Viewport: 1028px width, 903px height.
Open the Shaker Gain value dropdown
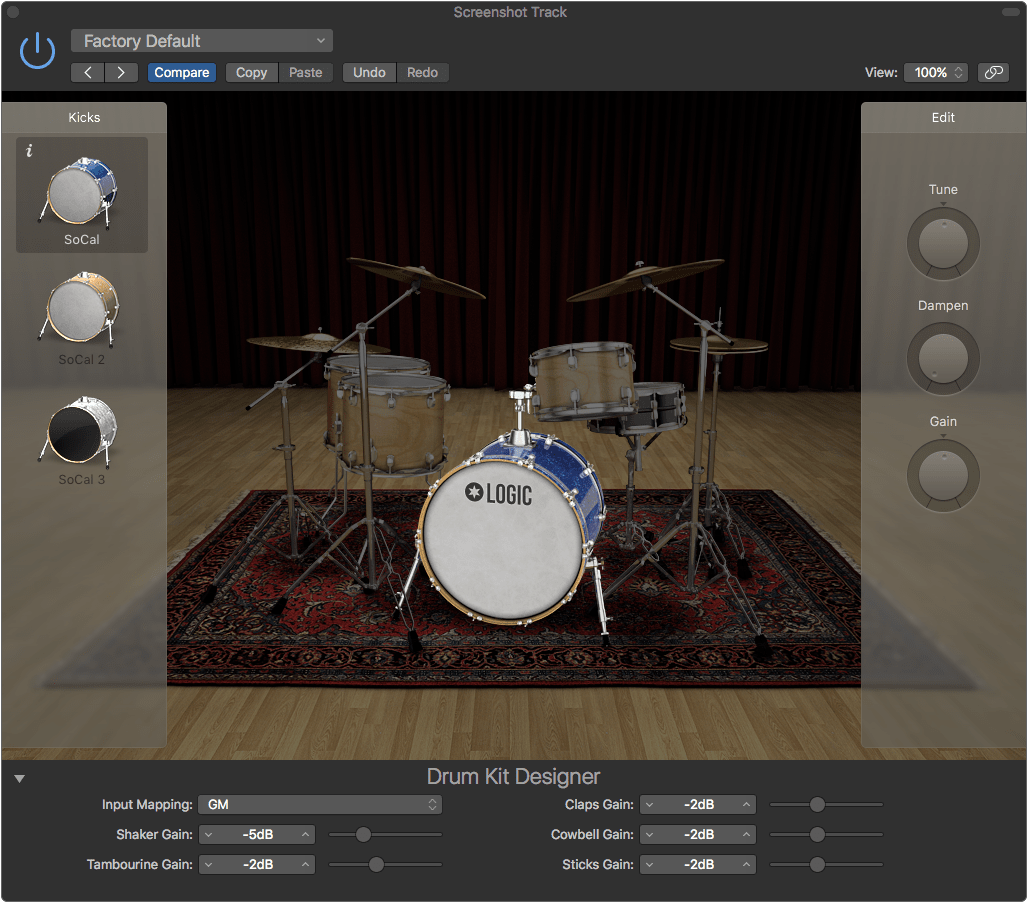pos(256,834)
